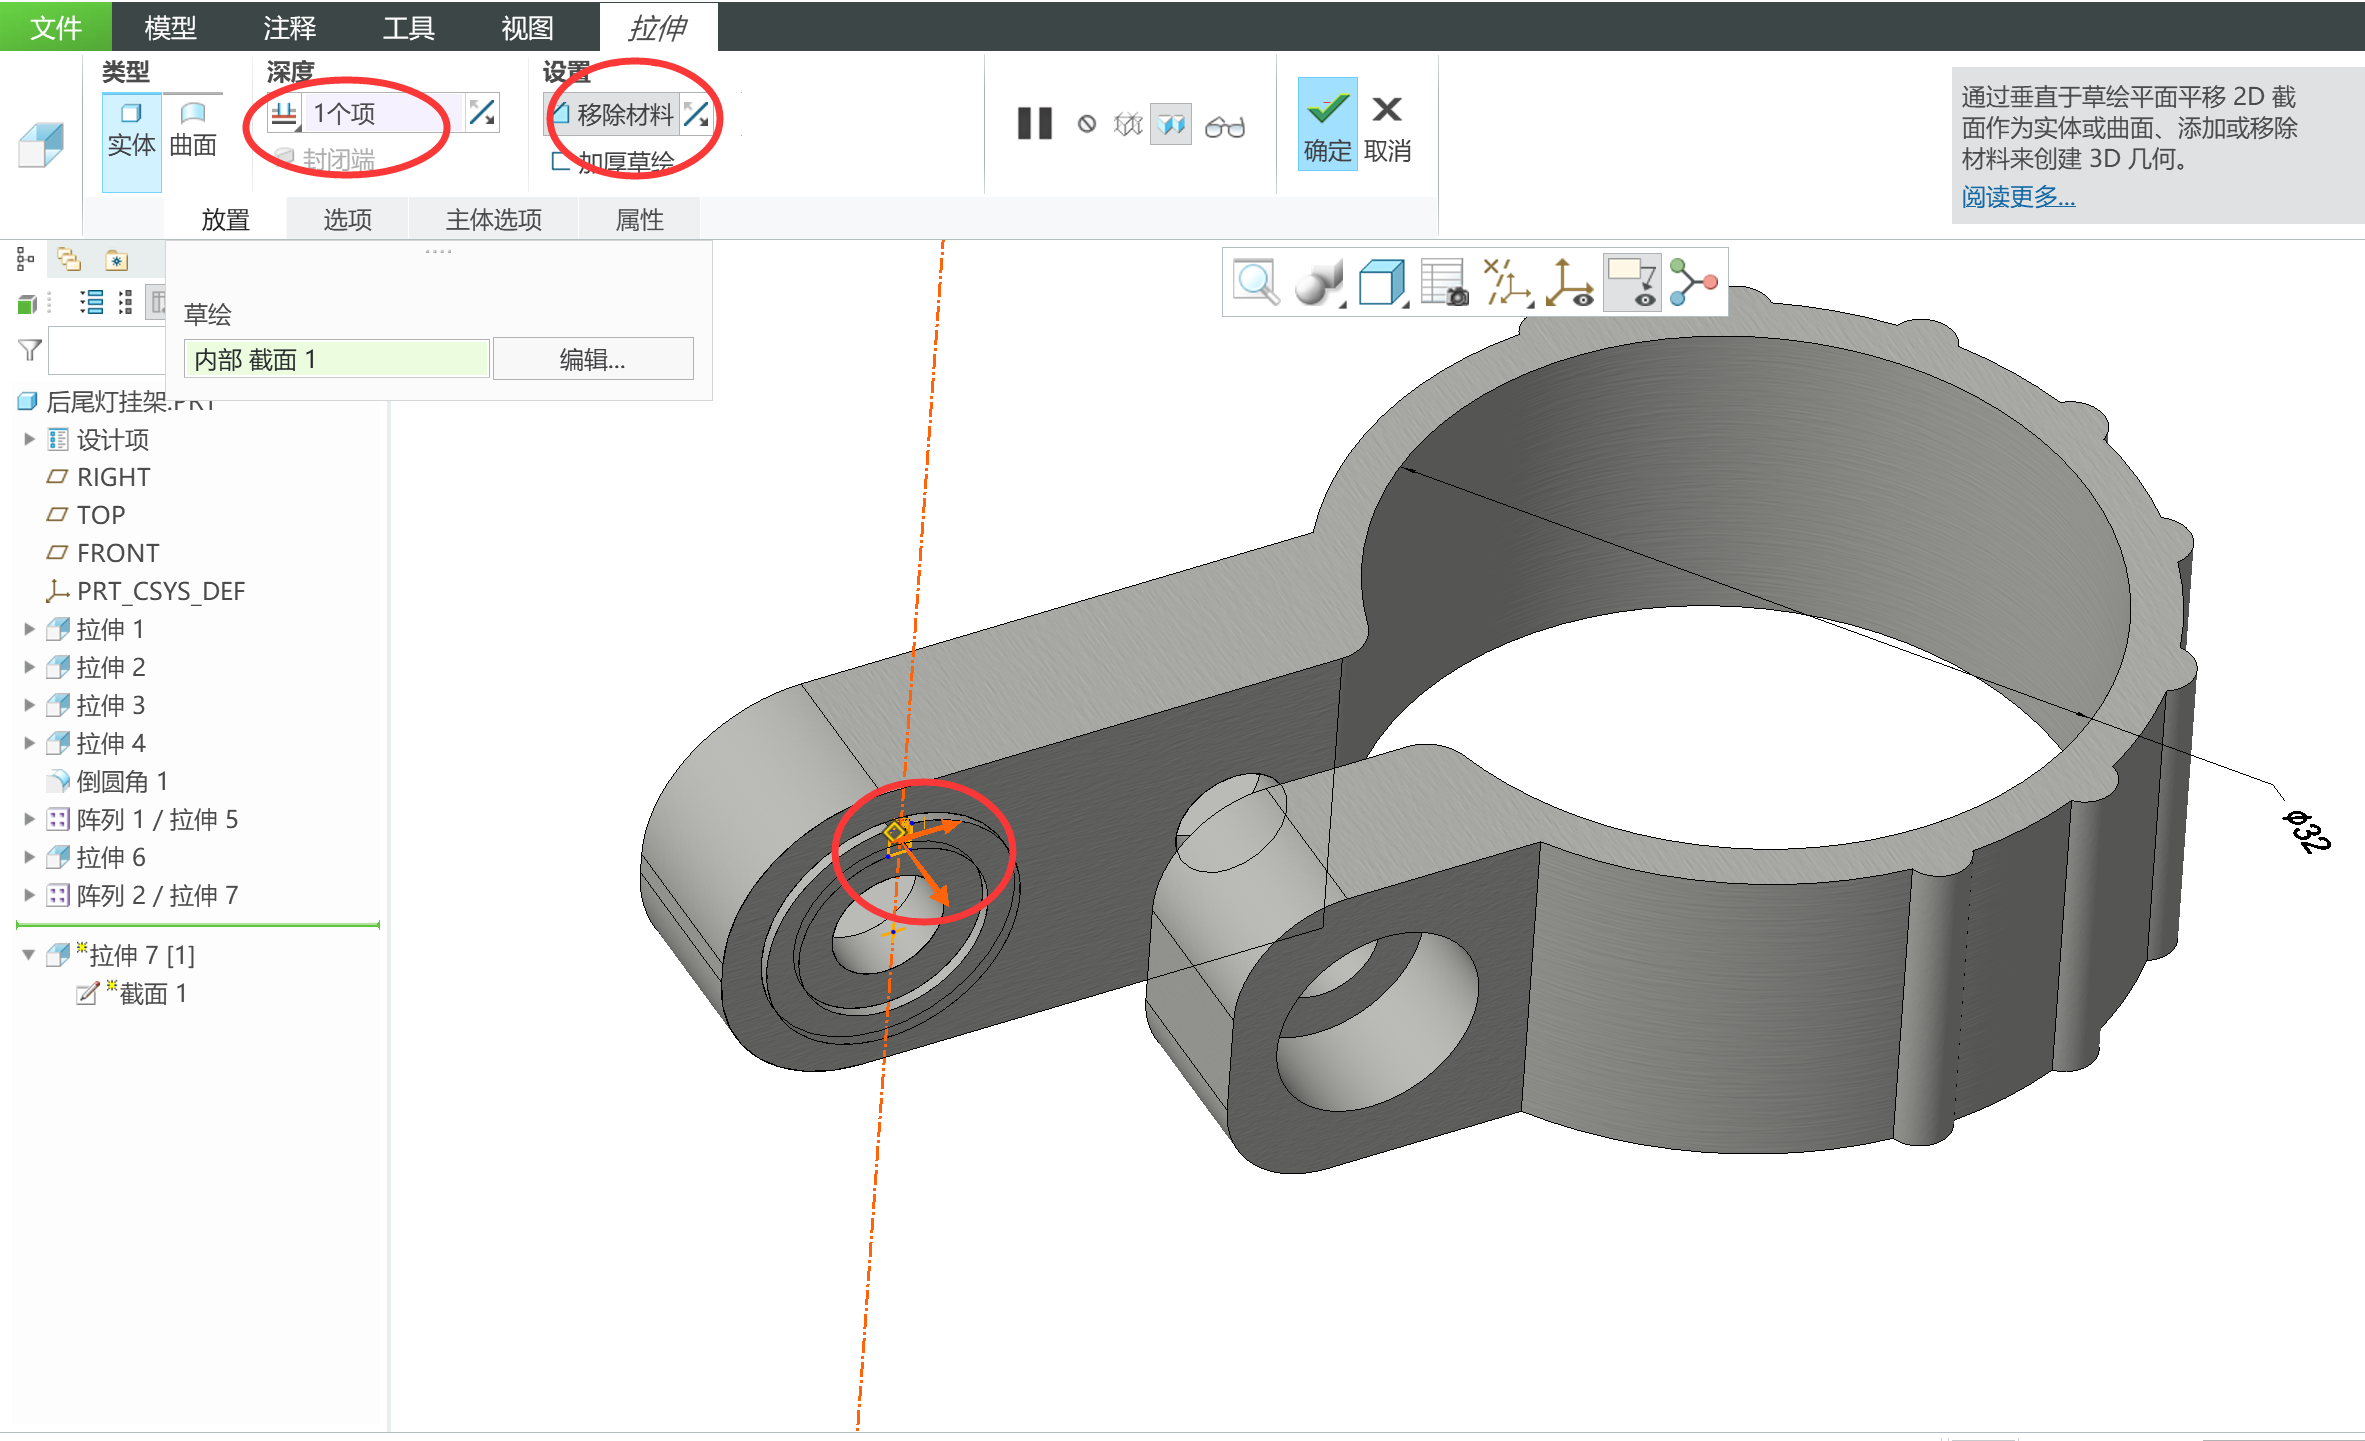Image resolution: width=2365 pixels, height=1441 pixels.
Task: Click the 编辑... sketch edit button
Action: pos(592,359)
